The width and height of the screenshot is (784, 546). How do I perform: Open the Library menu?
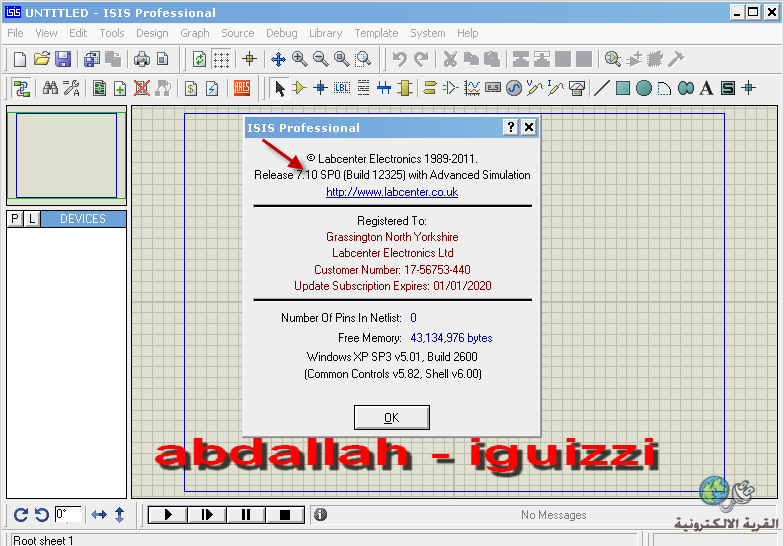(326, 33)
